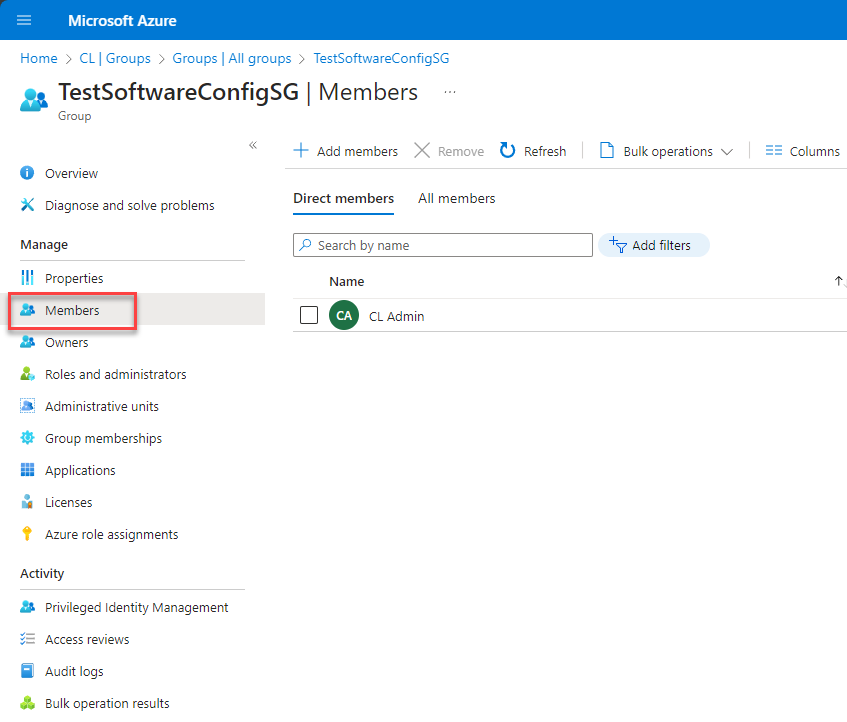This screenshot has width=847, height=722.
Task: Switch to the All members tab
Action: pos(456,198)
